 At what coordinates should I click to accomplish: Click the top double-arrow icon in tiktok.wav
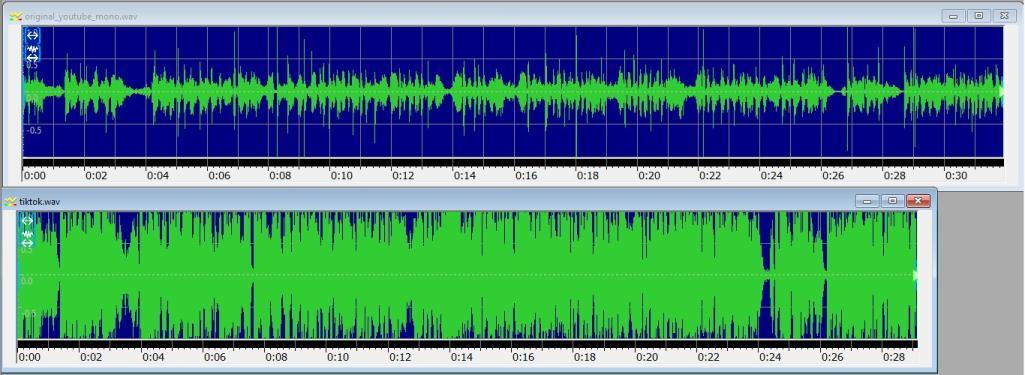(27, 221)
